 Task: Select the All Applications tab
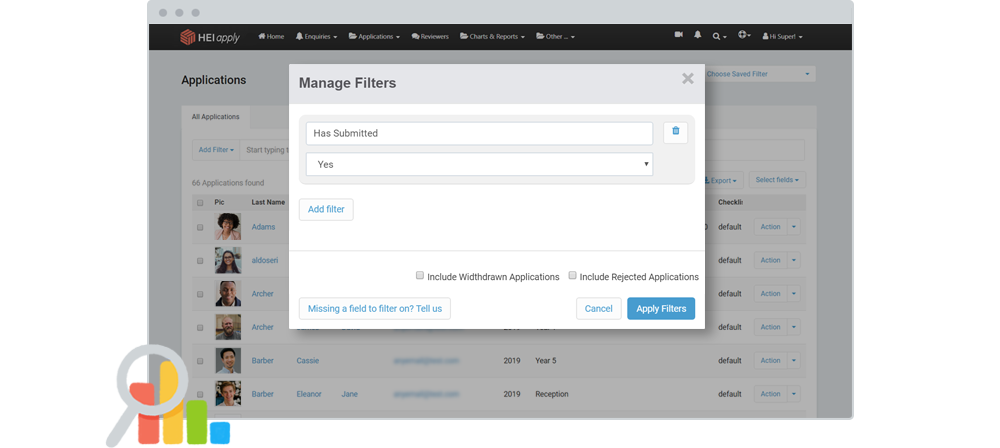click(x=216, y=117)
